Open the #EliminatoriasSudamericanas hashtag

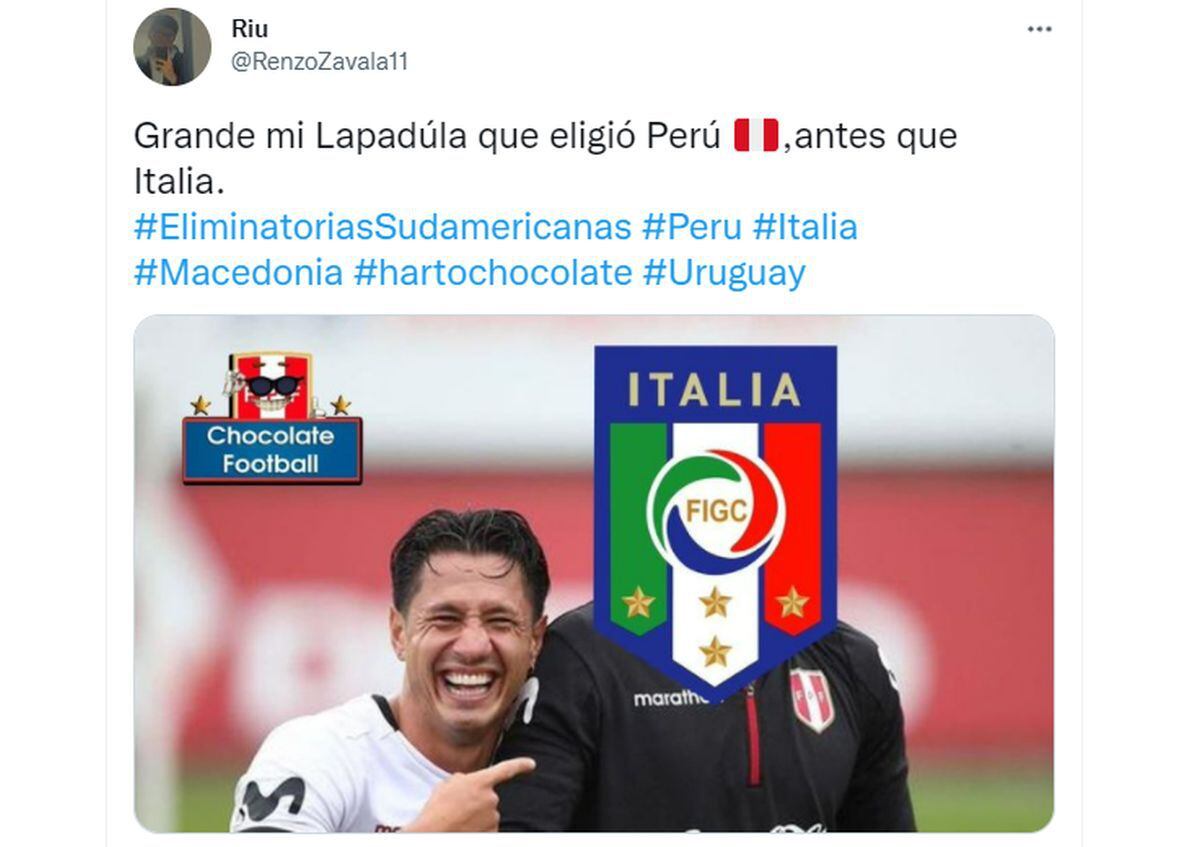click(x=382, y=227)
